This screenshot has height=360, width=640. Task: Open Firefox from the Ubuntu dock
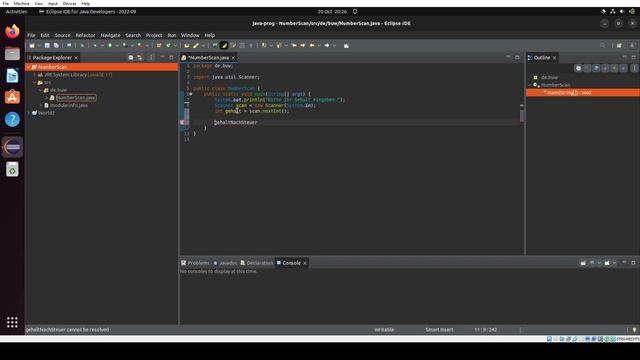click(12, 31)
